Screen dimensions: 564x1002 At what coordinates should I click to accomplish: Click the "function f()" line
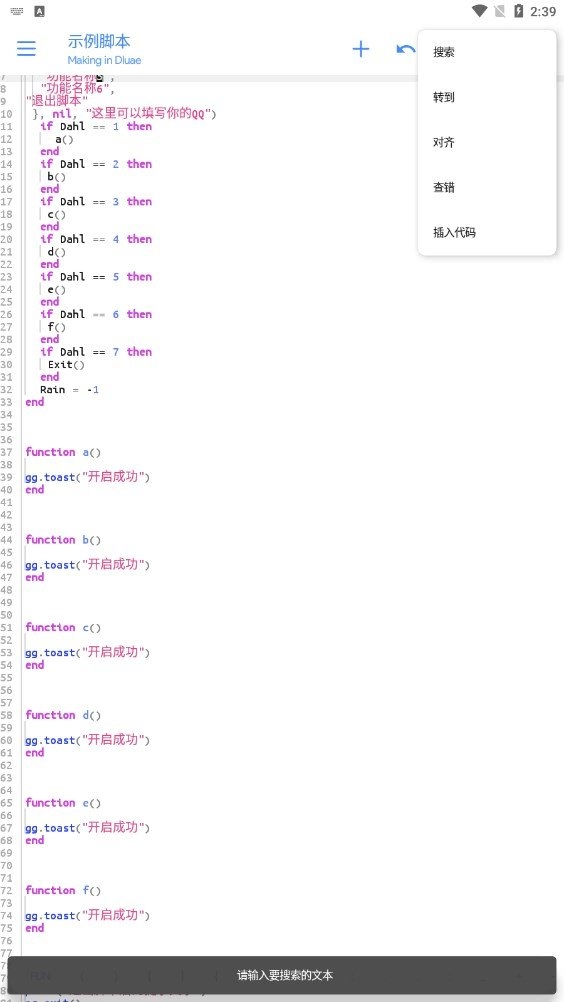coord(63,890)
